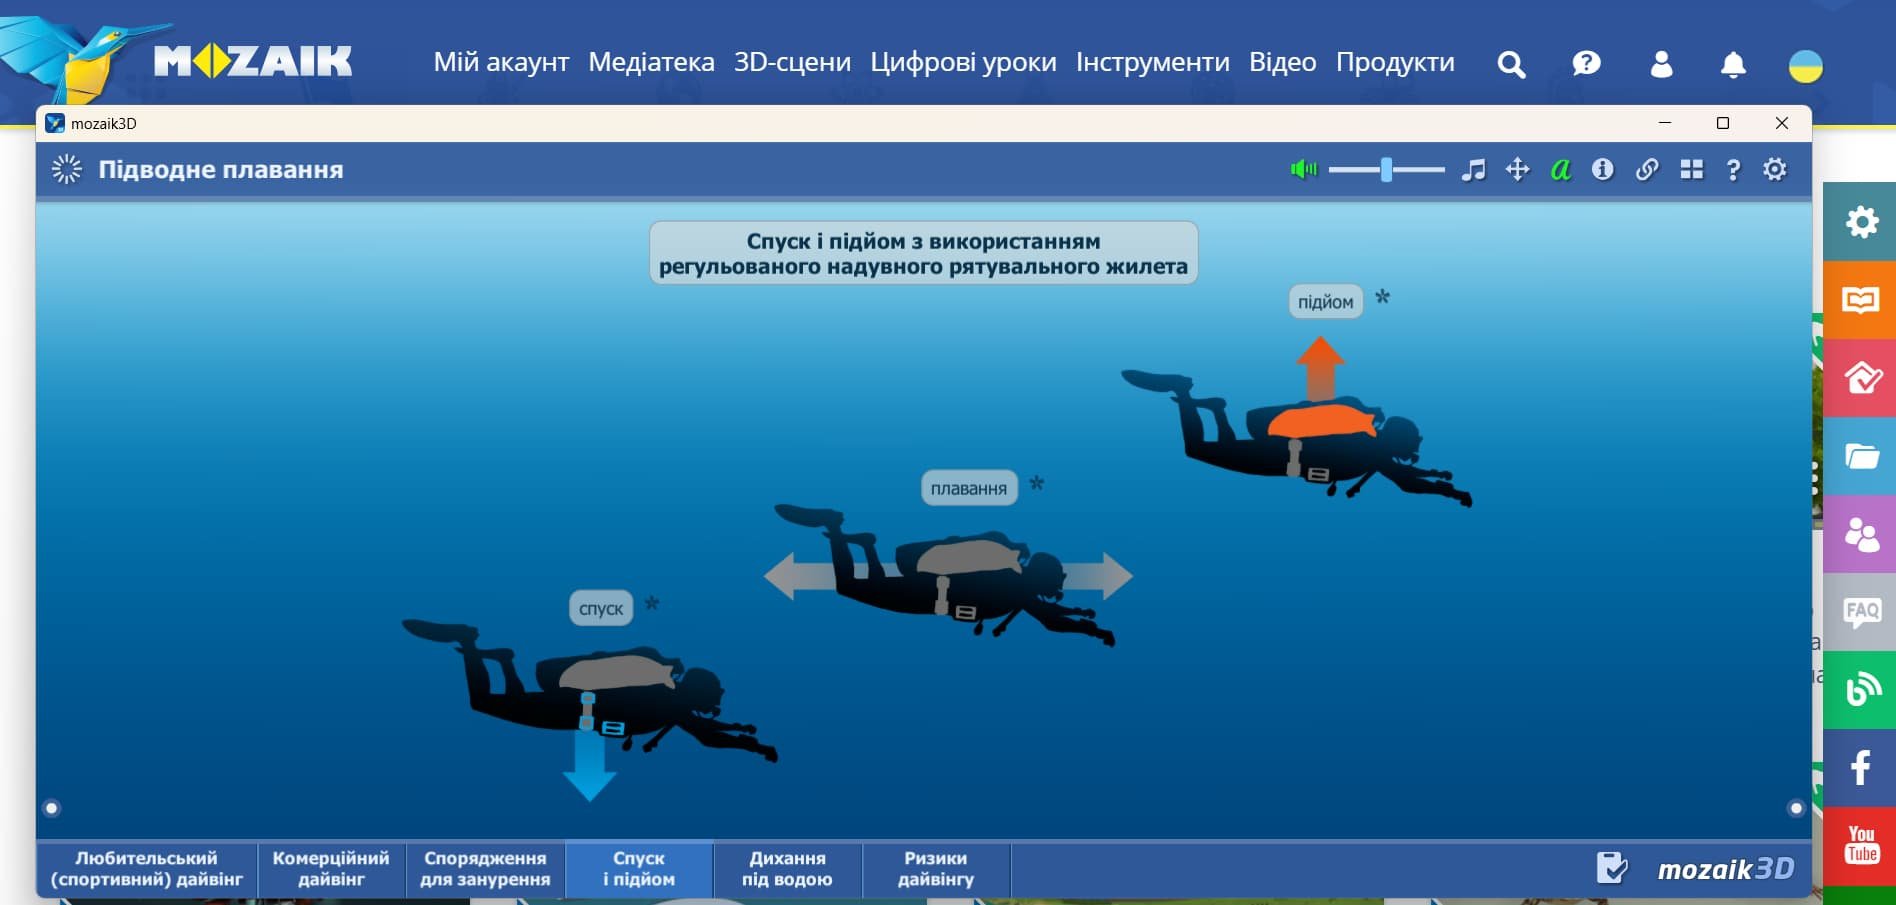The width and height of the screenshot is (1896, 905).
Task: Activate the move/pan tool icon
Action: (x=1516, y=170)
